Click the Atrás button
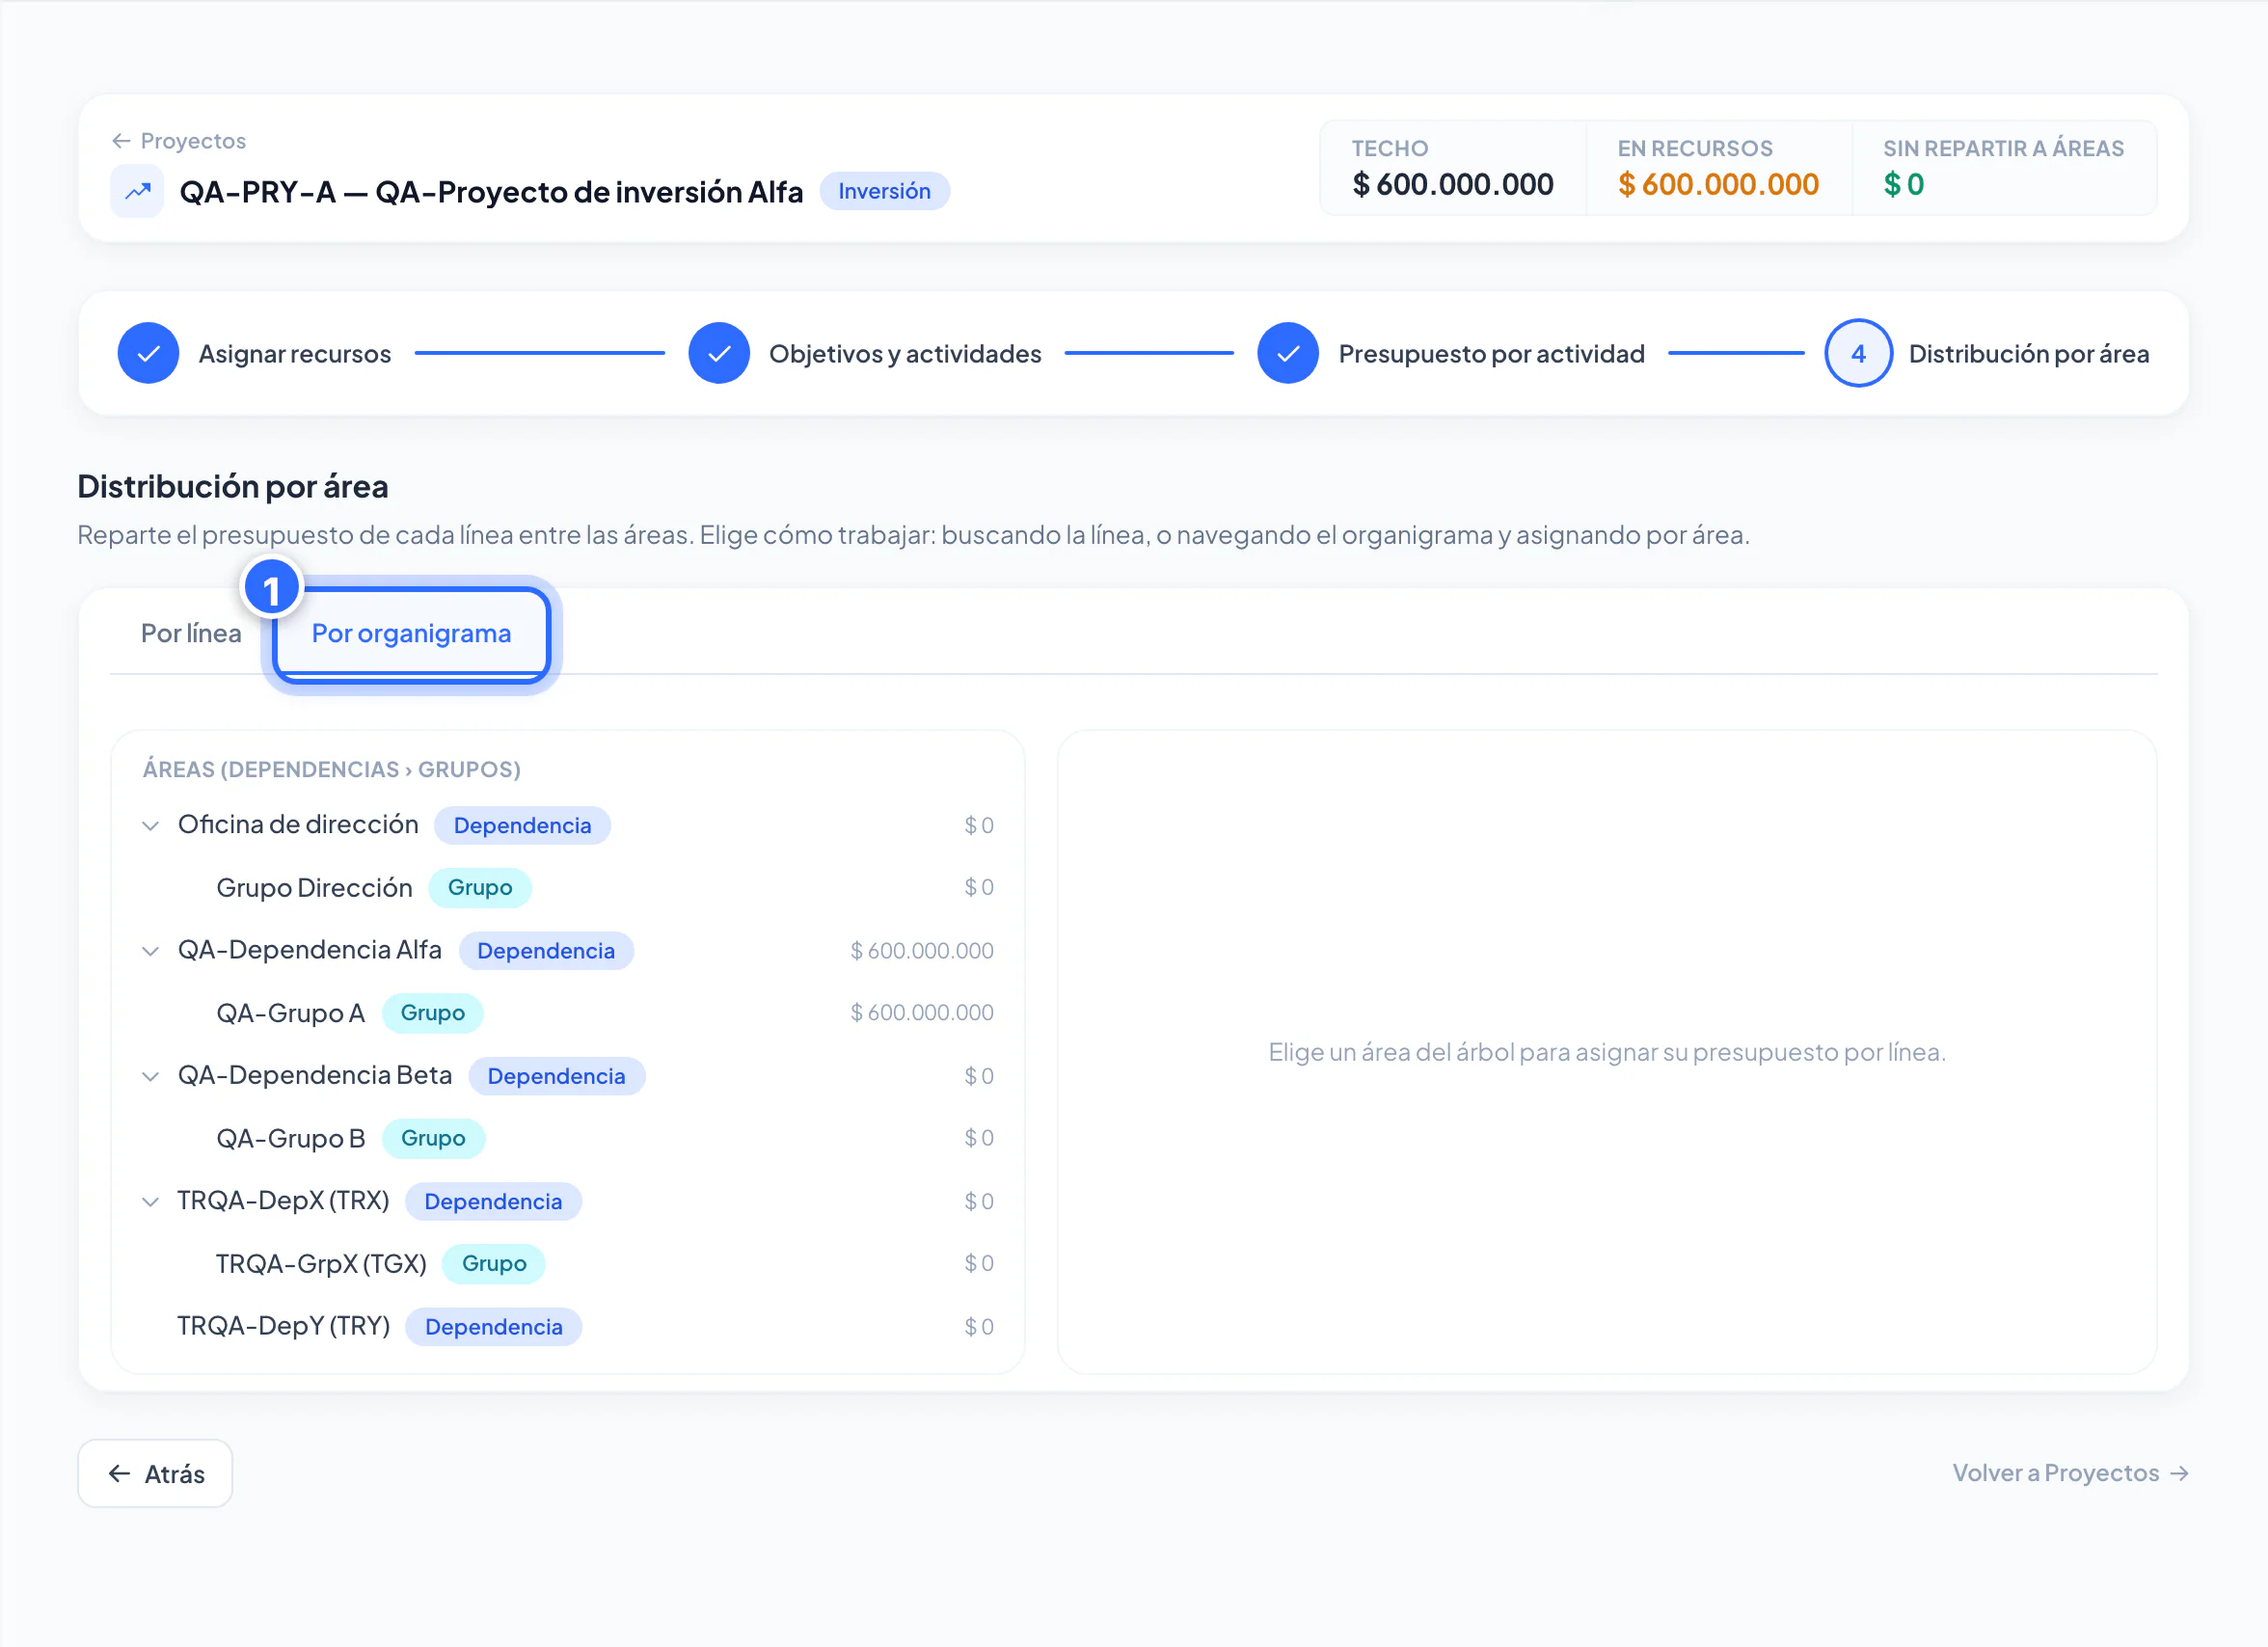Image resolution: width=2268 pixels, height=1647 pixels. tap(155, 1472)
